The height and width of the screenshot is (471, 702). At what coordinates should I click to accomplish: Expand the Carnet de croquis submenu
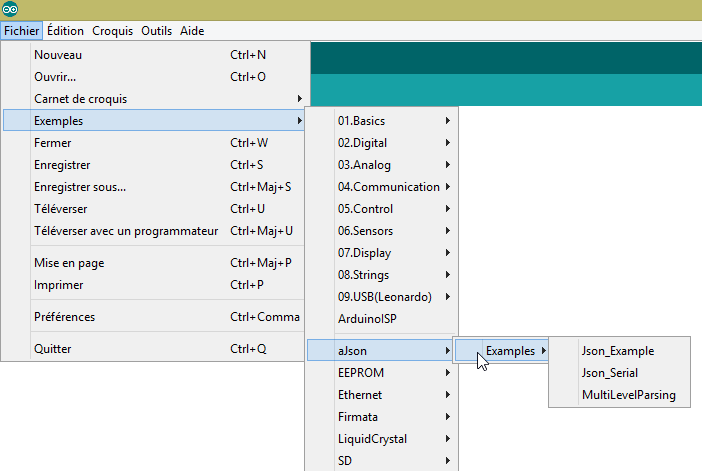pyautogui.click(x=80, y=99)
